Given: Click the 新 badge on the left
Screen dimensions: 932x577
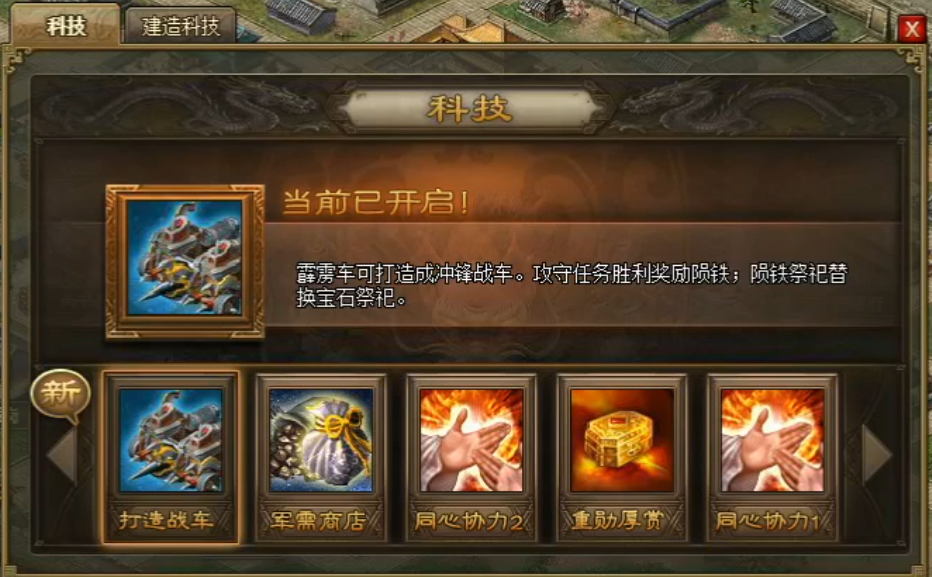Looking at the screenshot, I should pyautogui.click(x=61, y=394).
